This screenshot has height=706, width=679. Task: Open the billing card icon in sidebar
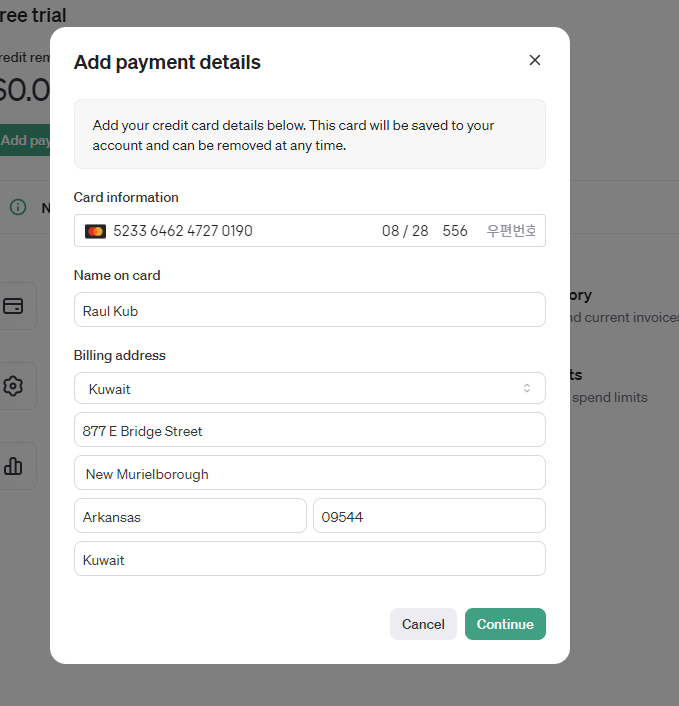13,306
